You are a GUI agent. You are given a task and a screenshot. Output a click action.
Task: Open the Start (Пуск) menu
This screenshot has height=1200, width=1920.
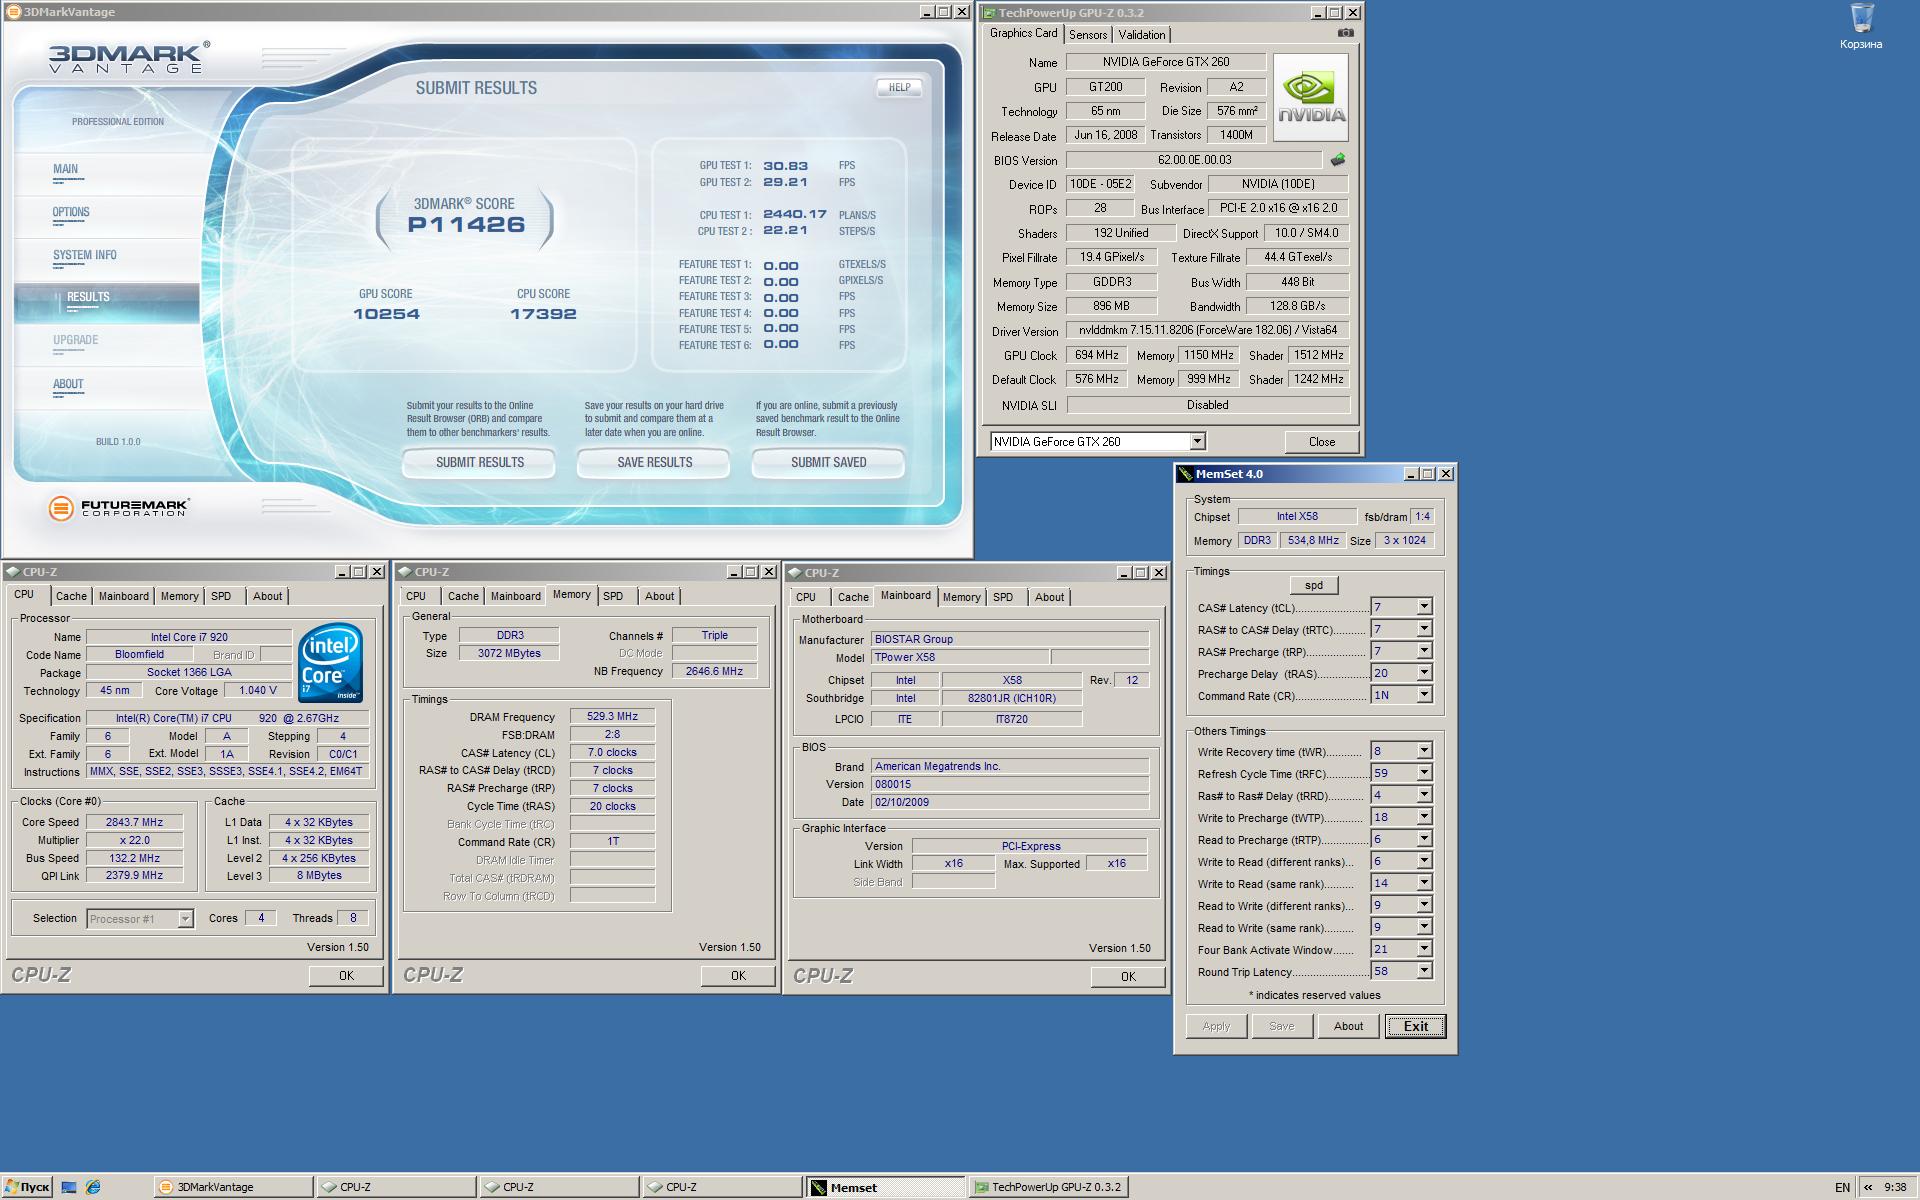point(27,1187)
